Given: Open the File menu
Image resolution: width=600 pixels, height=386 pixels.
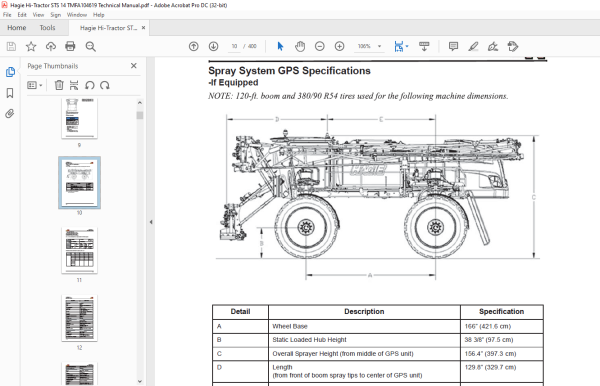Looking at the screenshot, I should coord(7,15).
